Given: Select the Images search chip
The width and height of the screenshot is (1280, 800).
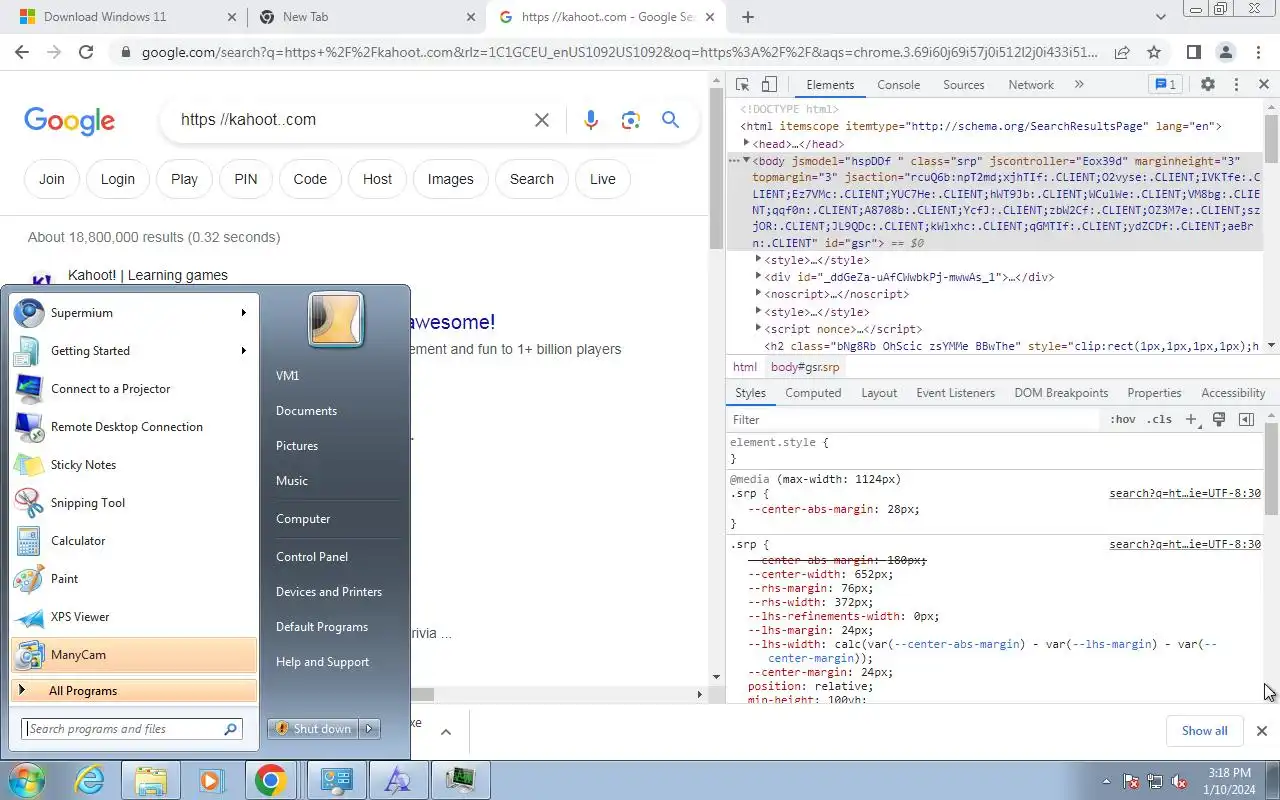Looking at the screenshot, I should [x=450, y=179].
